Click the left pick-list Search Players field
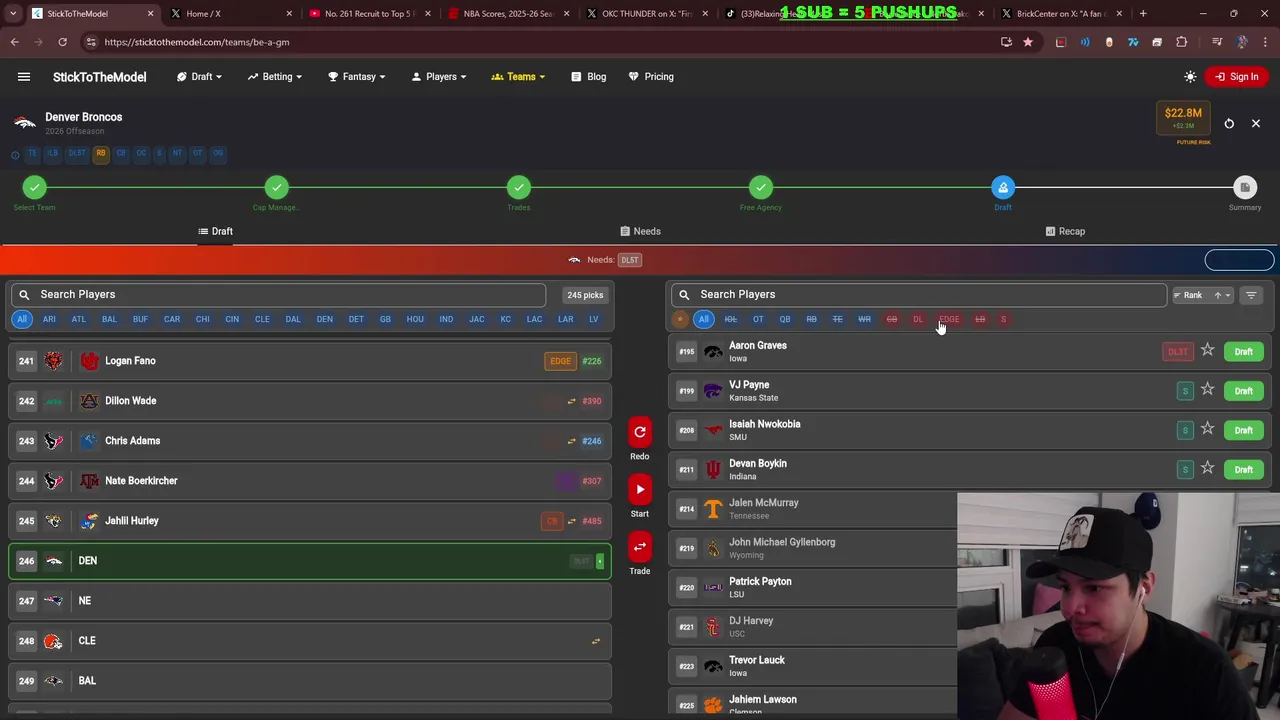Image resolution: width=1280 pixels, height=720 pixels. (x=278, y=295)
